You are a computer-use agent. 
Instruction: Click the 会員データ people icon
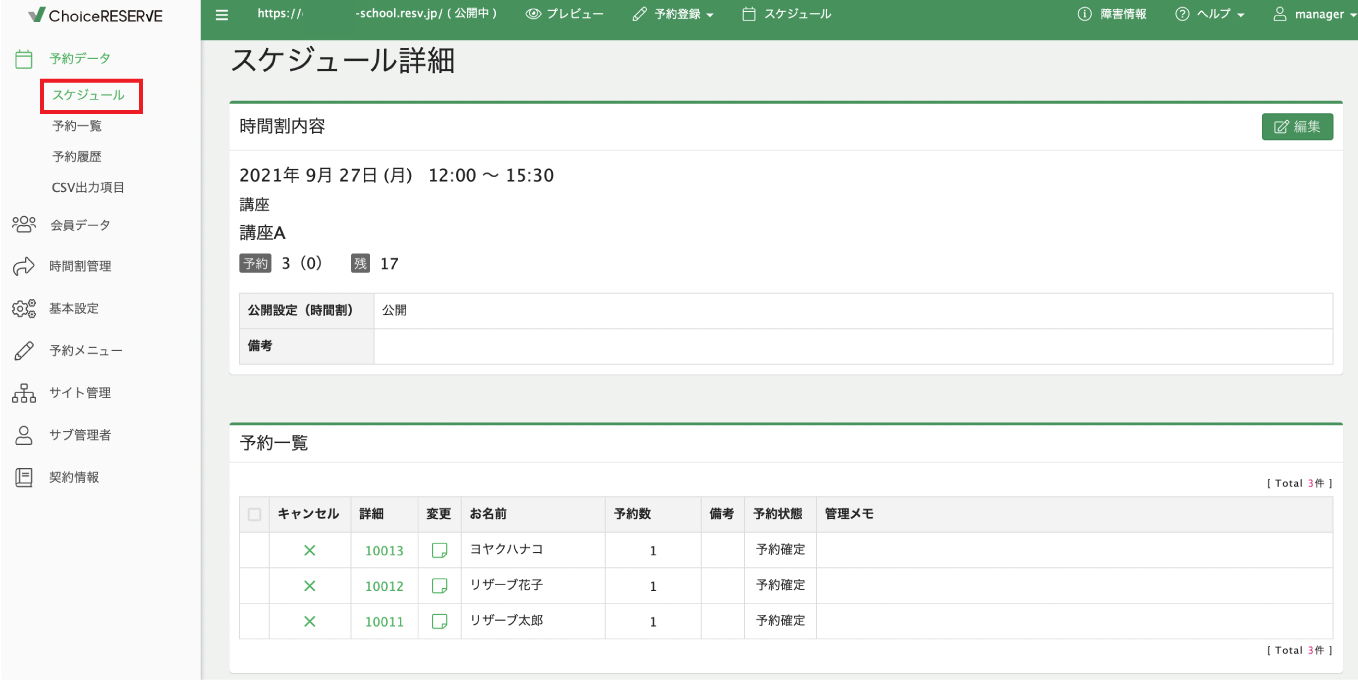pyautogui.click(x=24, y=224)
